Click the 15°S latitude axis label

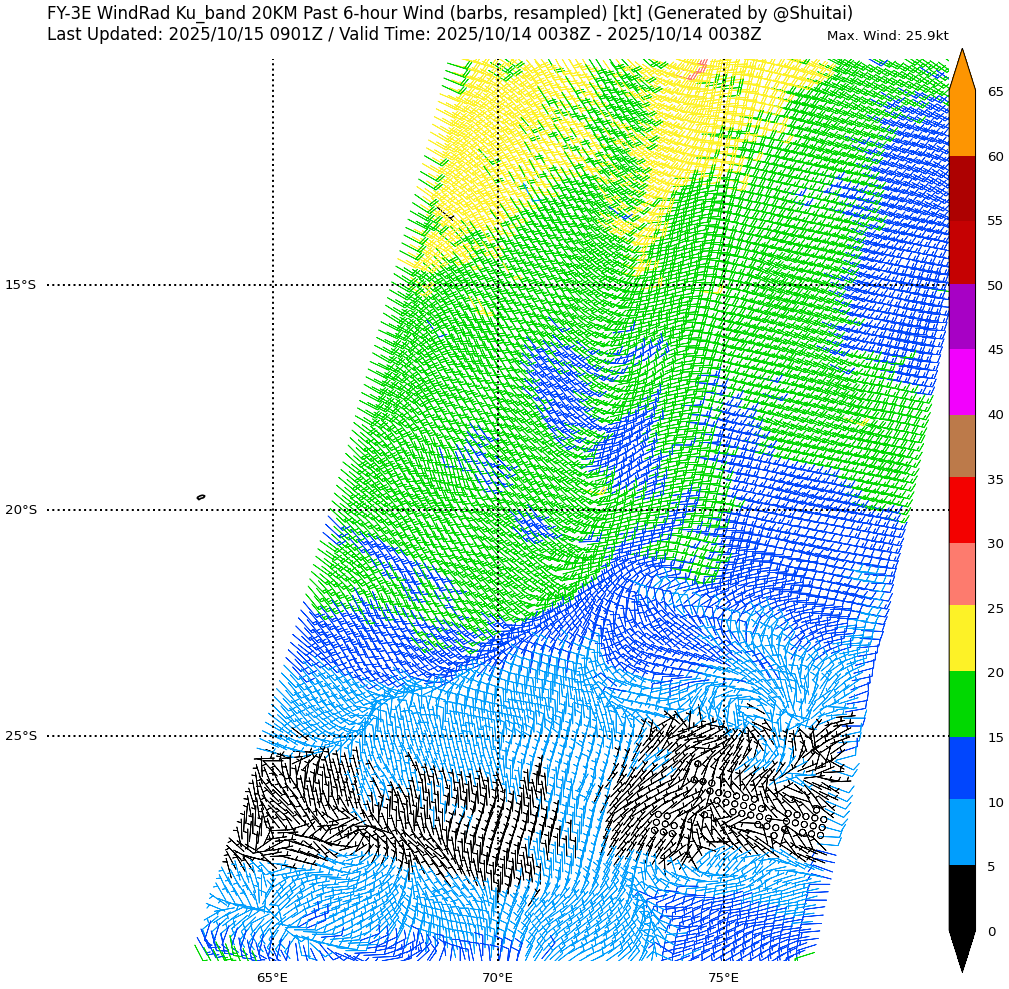coord(20,285)
